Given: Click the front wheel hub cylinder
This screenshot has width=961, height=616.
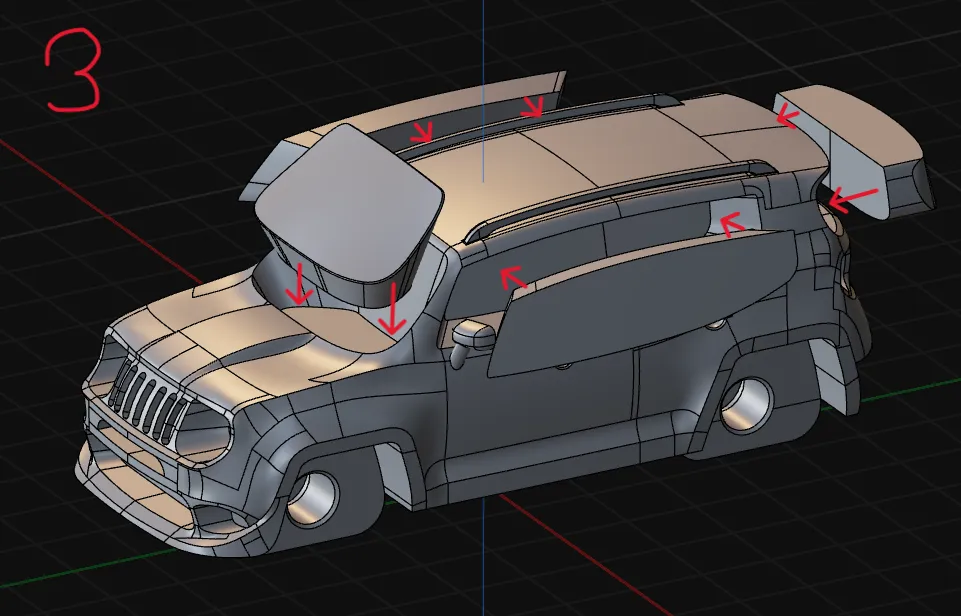Looking at the screenshot, I should (313, 498).
